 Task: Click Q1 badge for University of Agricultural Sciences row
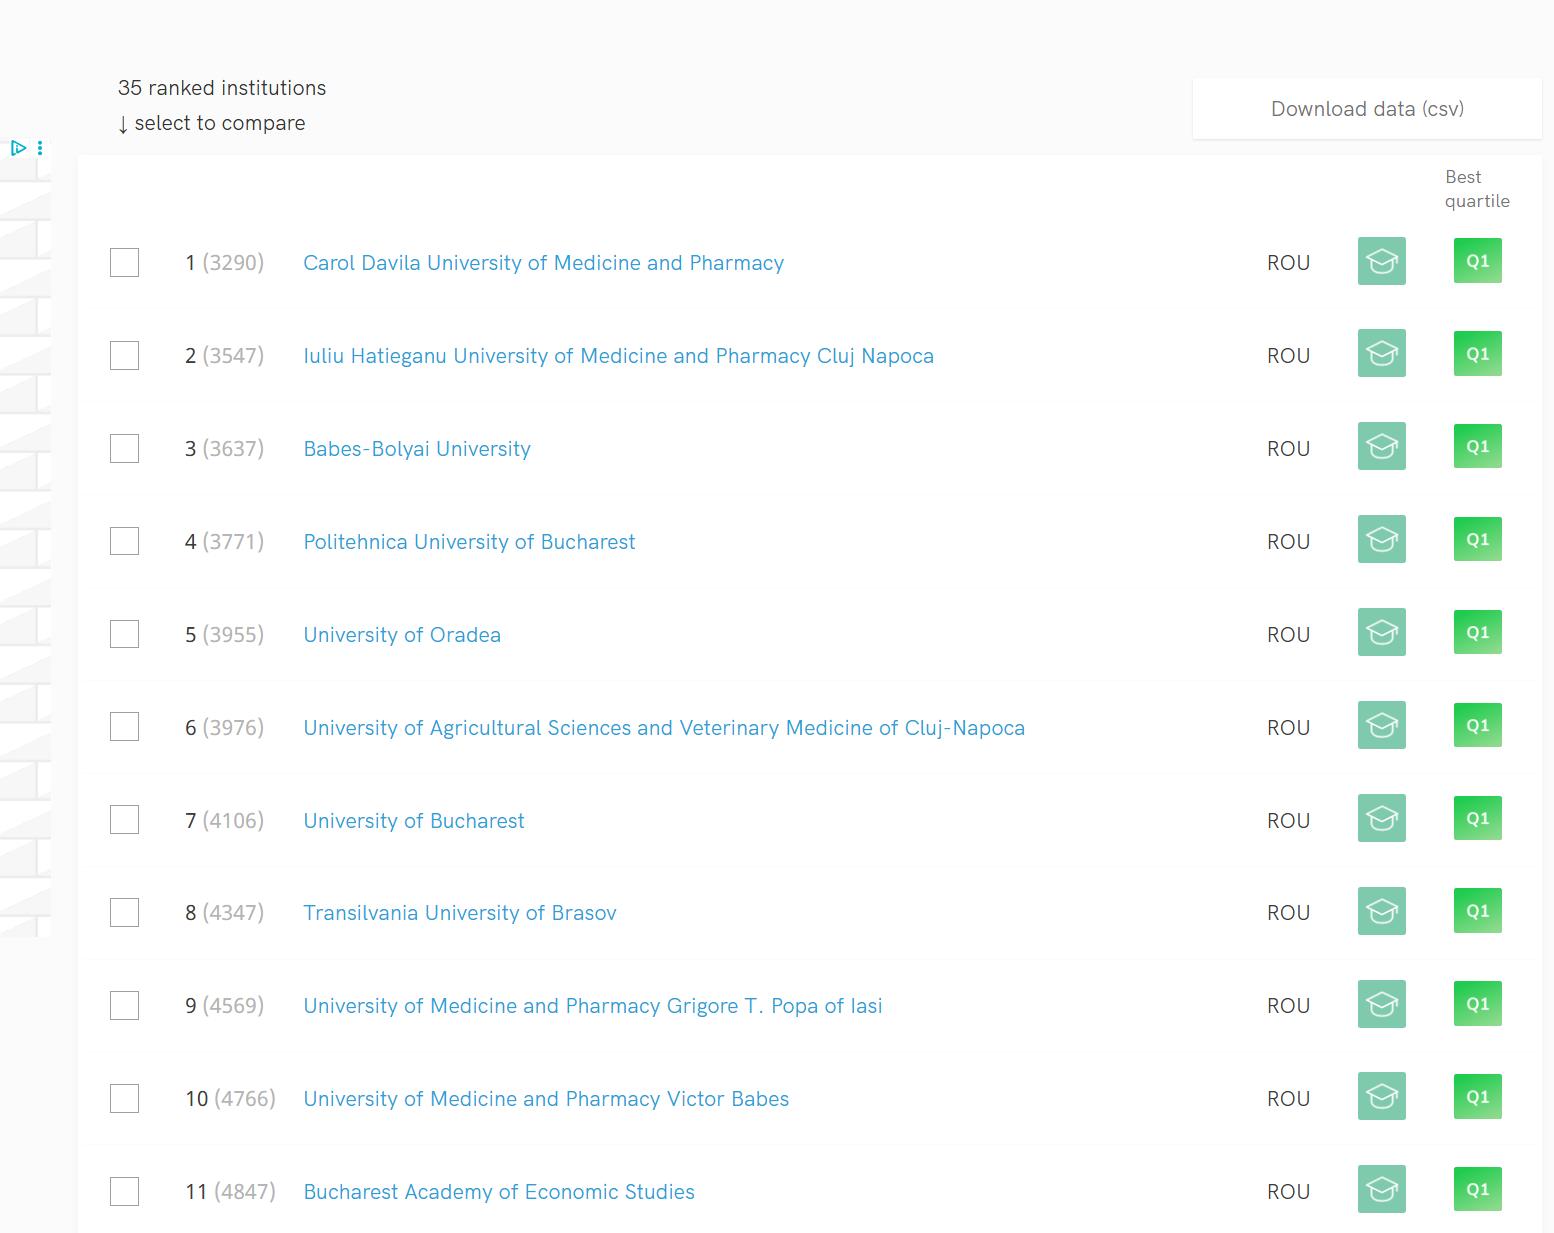pos(1477,725)
